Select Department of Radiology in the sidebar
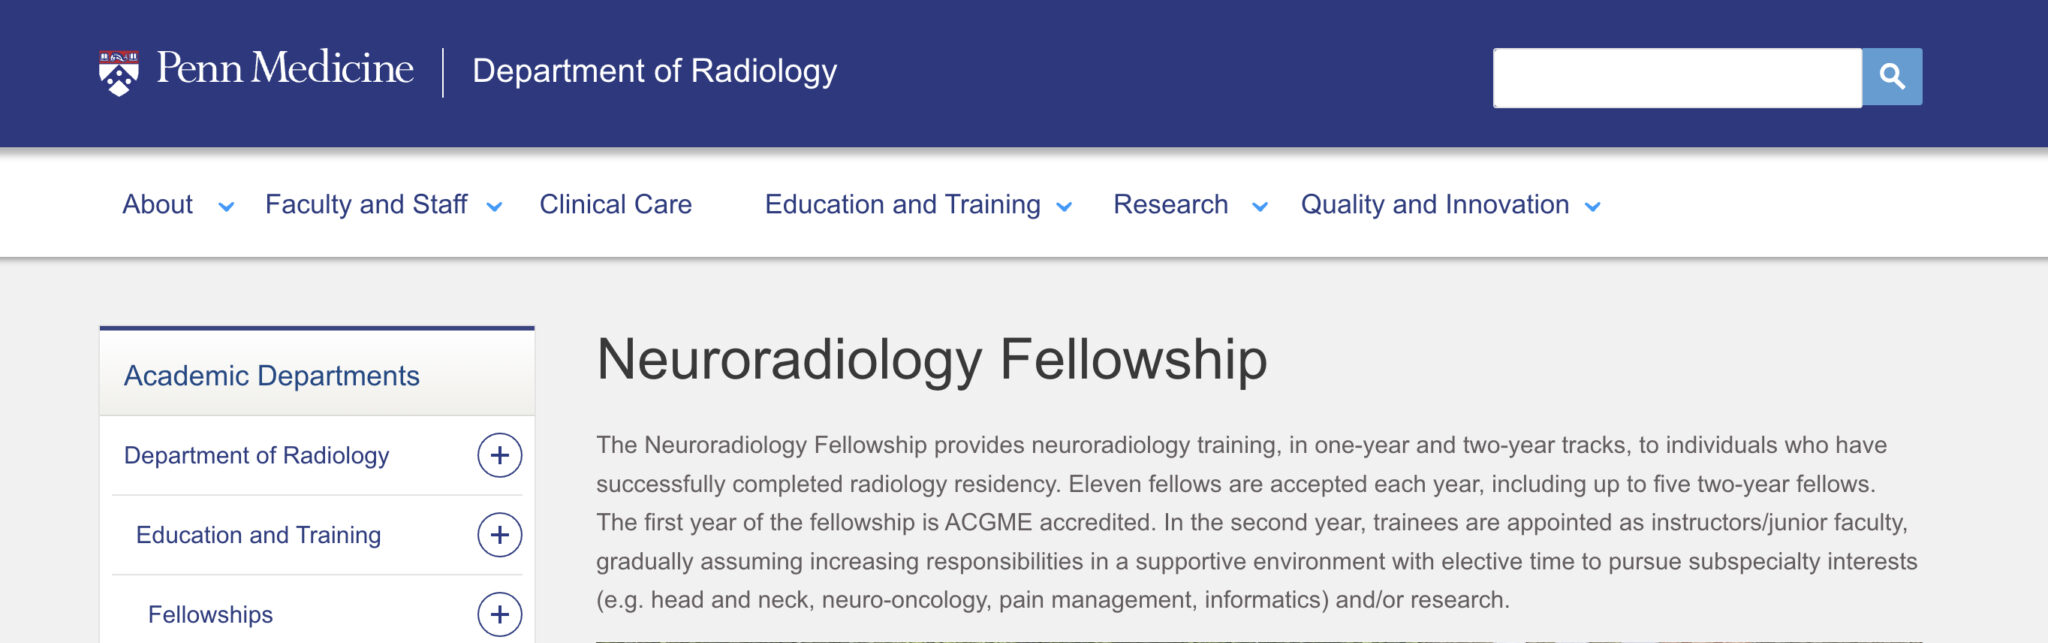The image size is (2048, 643). point(255,455)
